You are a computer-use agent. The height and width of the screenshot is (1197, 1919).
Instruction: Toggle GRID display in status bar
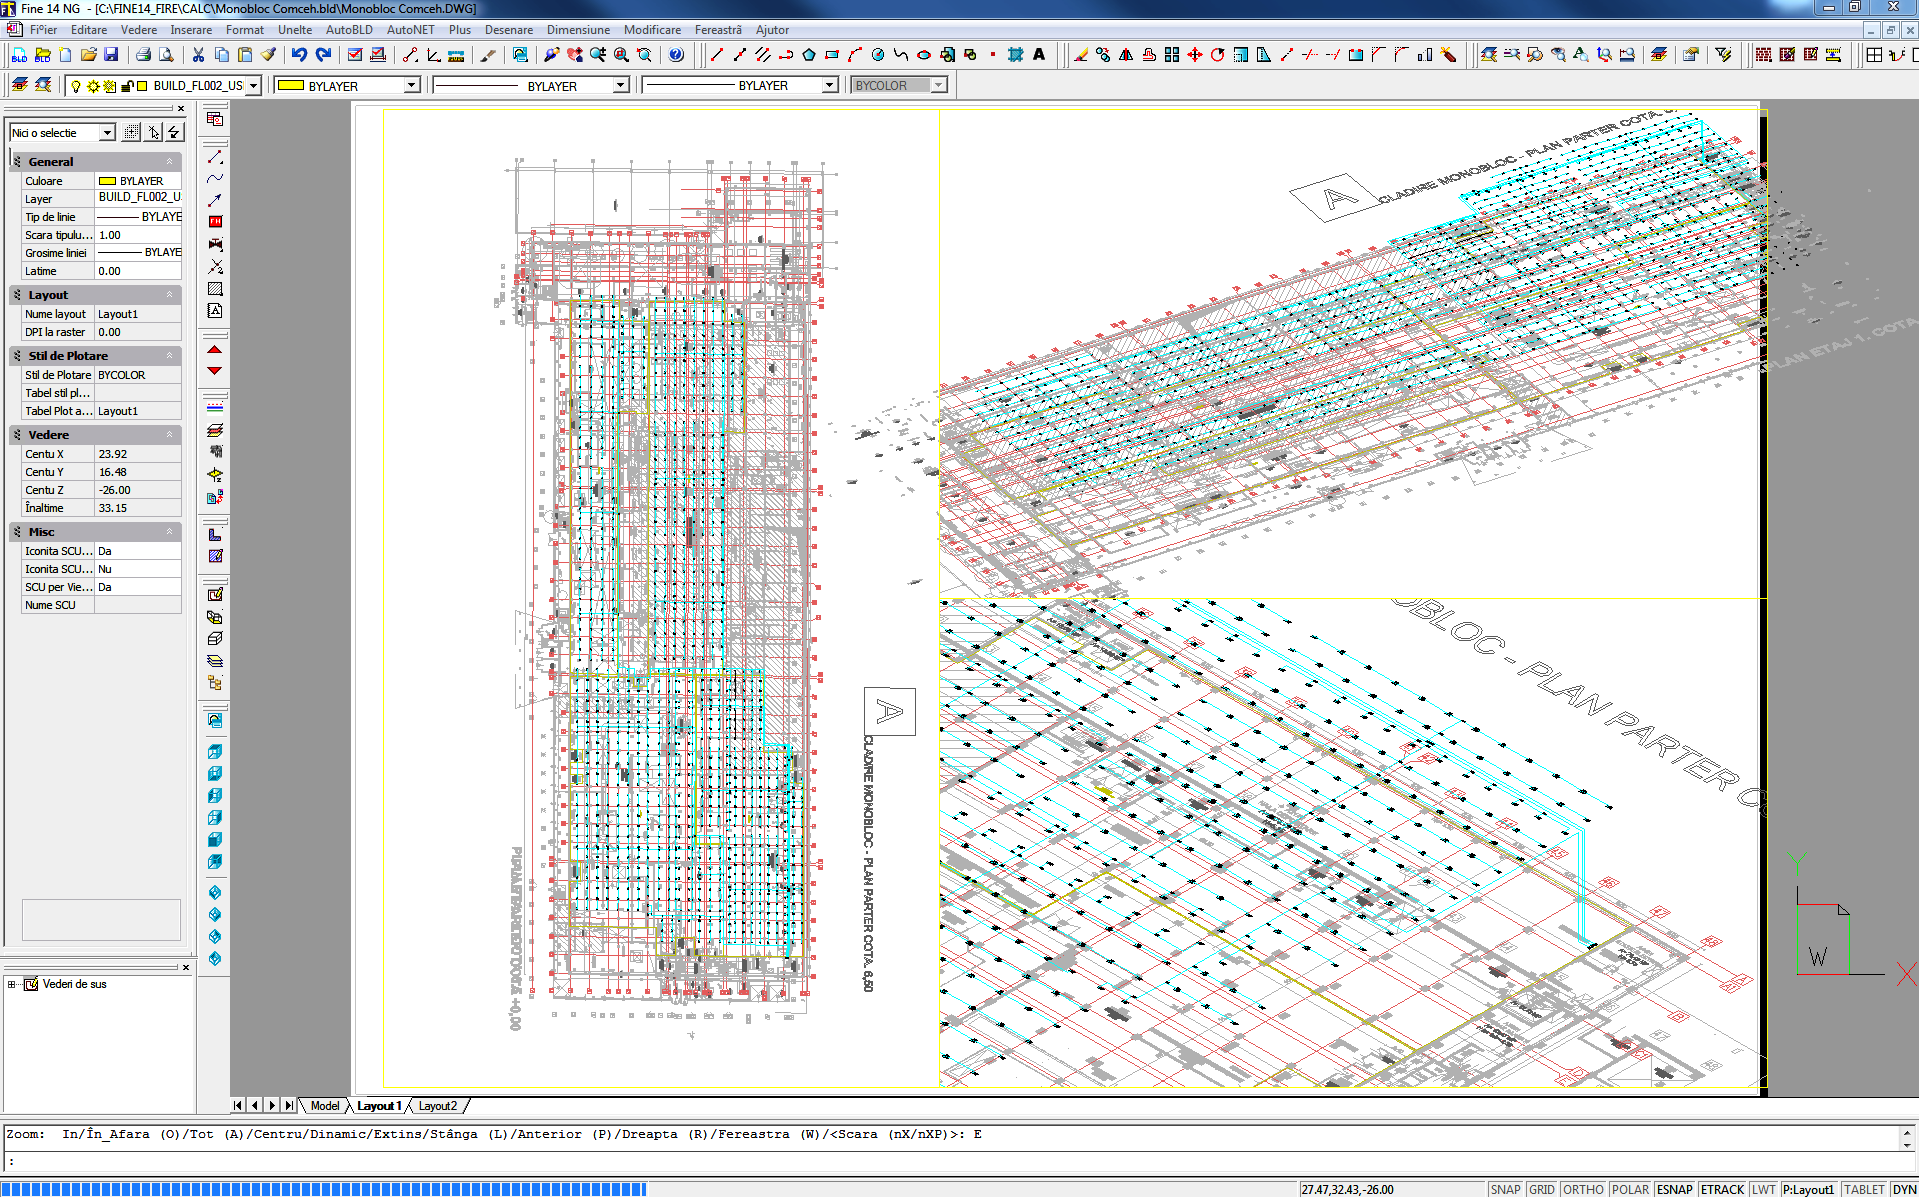click(1542, 1189)
